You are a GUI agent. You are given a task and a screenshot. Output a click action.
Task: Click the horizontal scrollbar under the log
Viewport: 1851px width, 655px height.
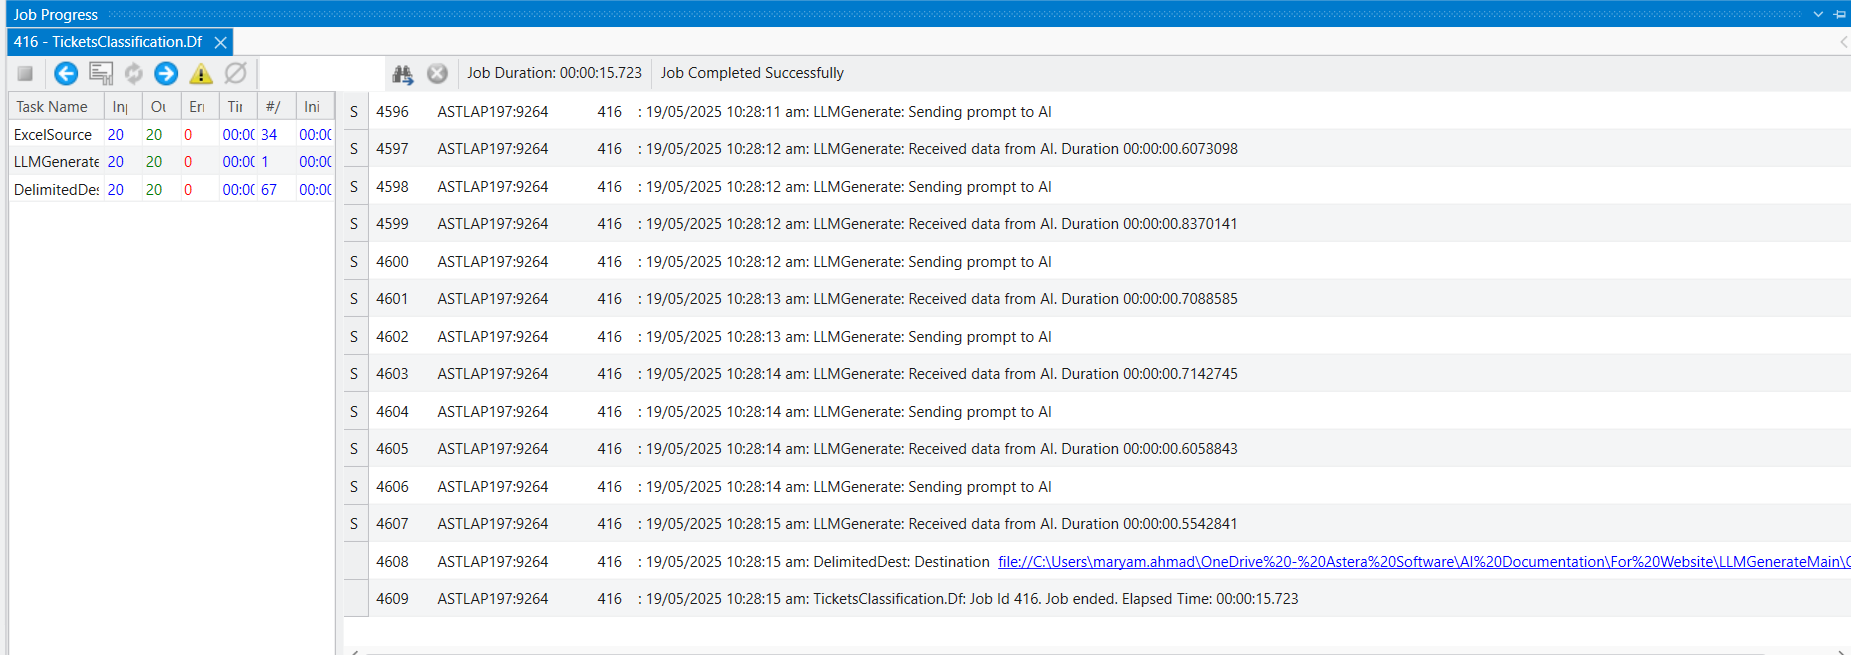point(1097,651)
